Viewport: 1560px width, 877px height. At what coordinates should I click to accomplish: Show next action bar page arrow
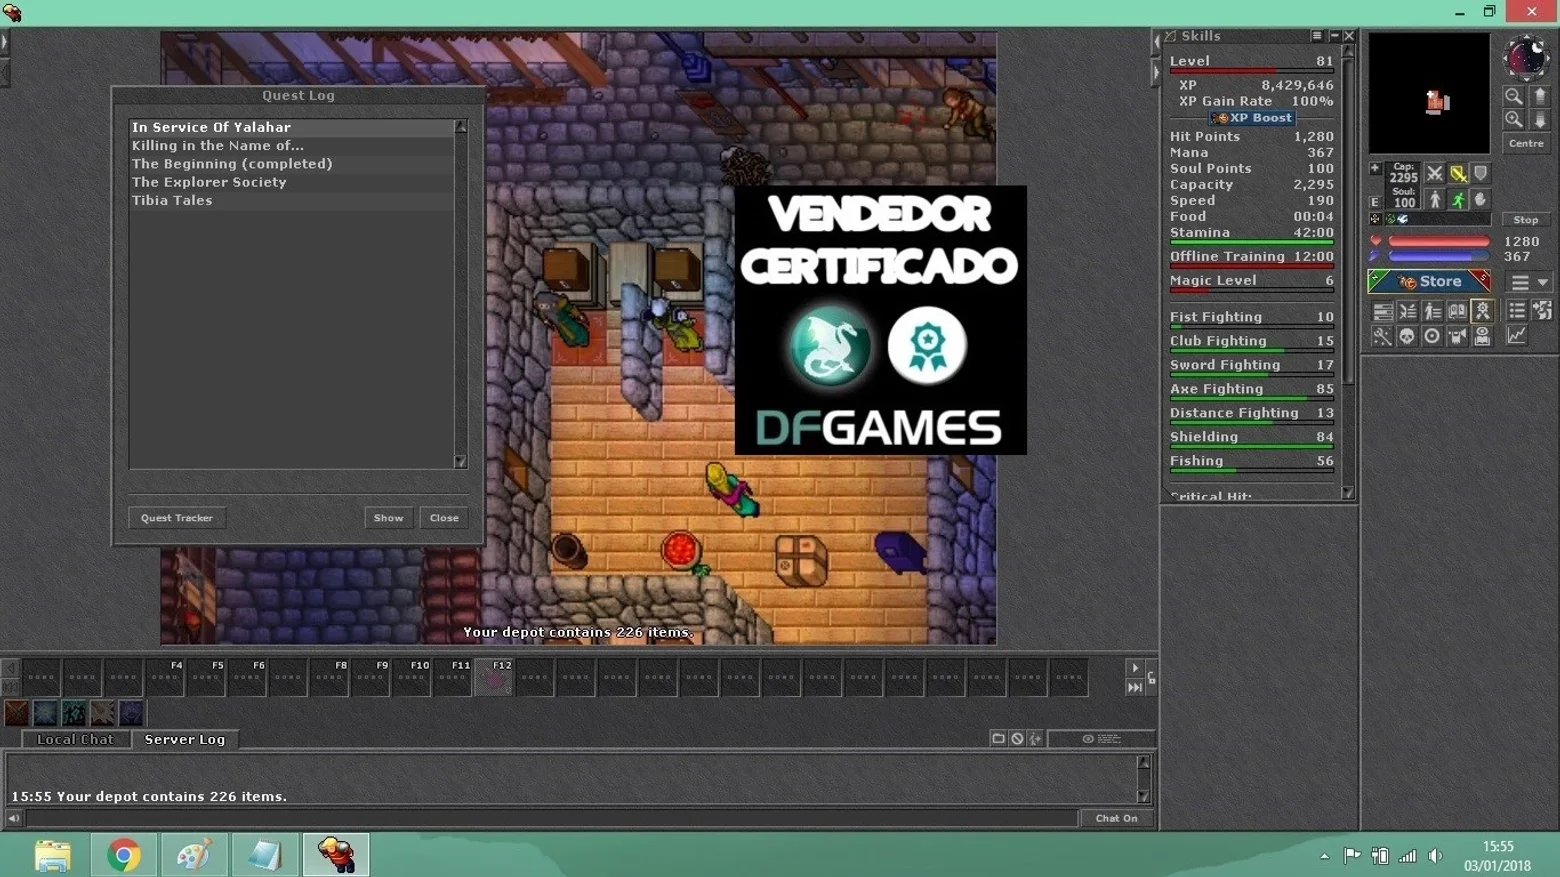[x=1135, y=668]
